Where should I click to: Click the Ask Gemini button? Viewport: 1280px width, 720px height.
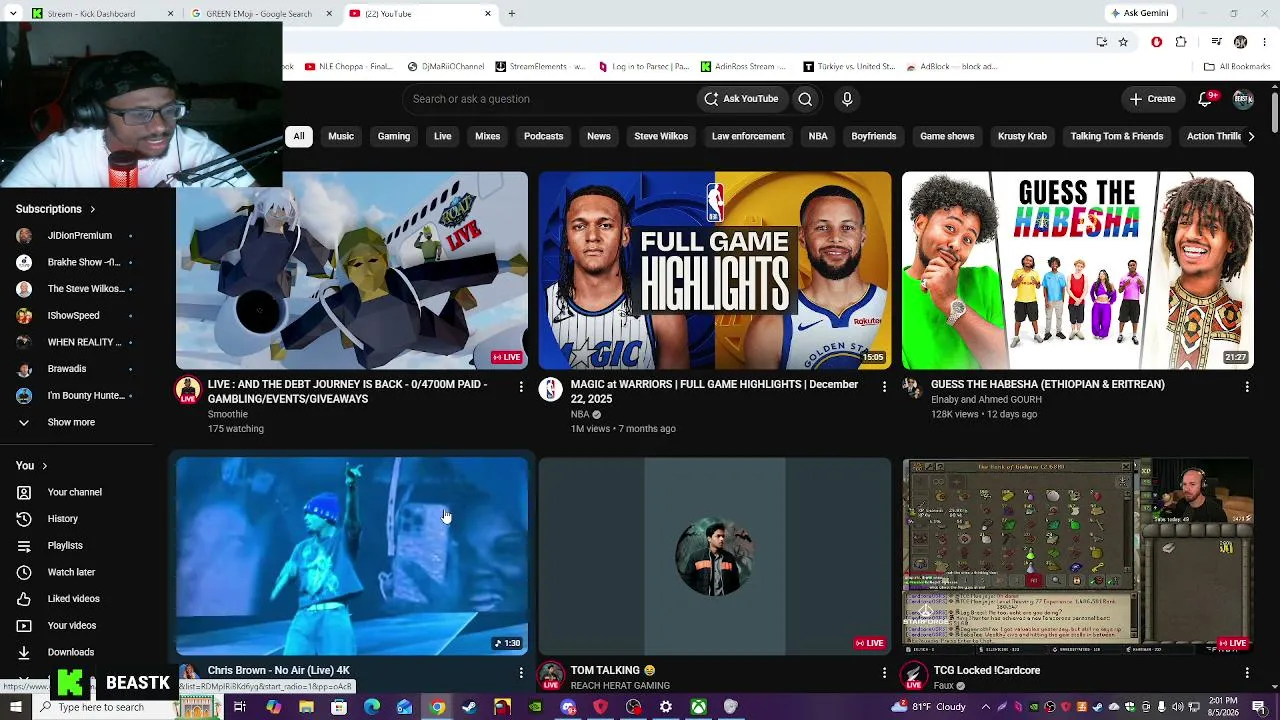tap(1139, 14)
